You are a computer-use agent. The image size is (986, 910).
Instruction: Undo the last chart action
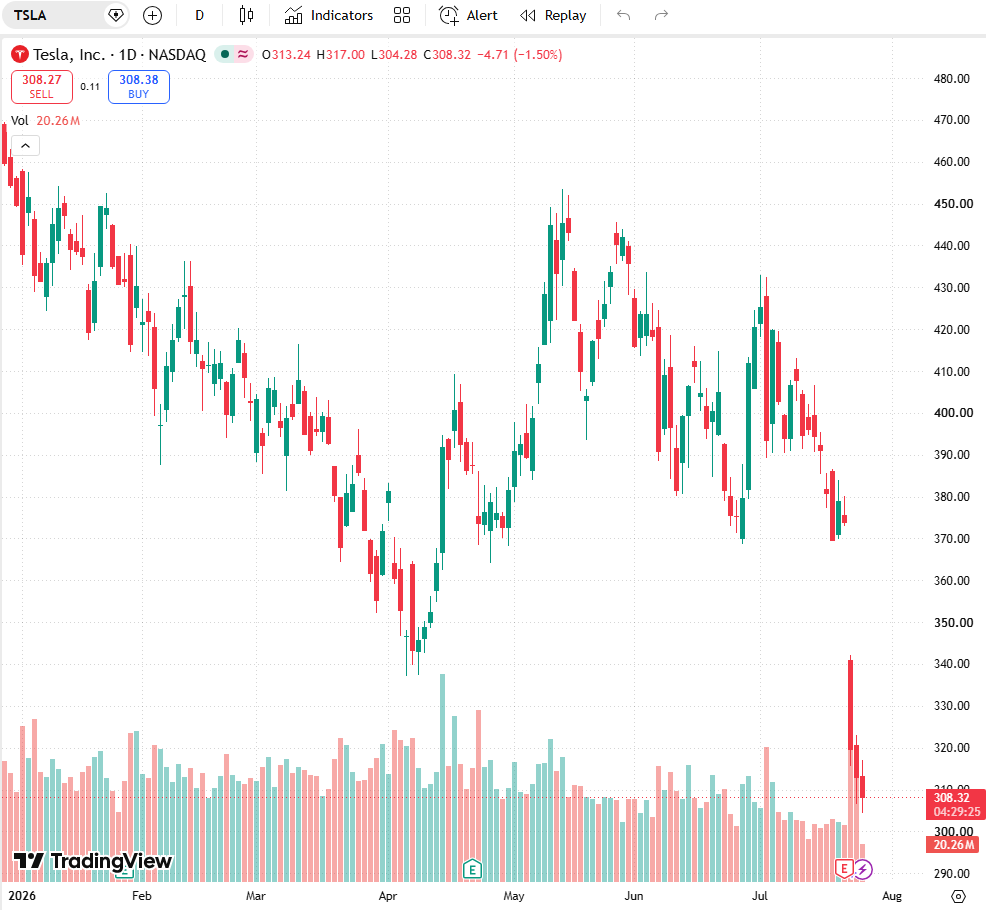pyautogui.click(x=623, y=15)
